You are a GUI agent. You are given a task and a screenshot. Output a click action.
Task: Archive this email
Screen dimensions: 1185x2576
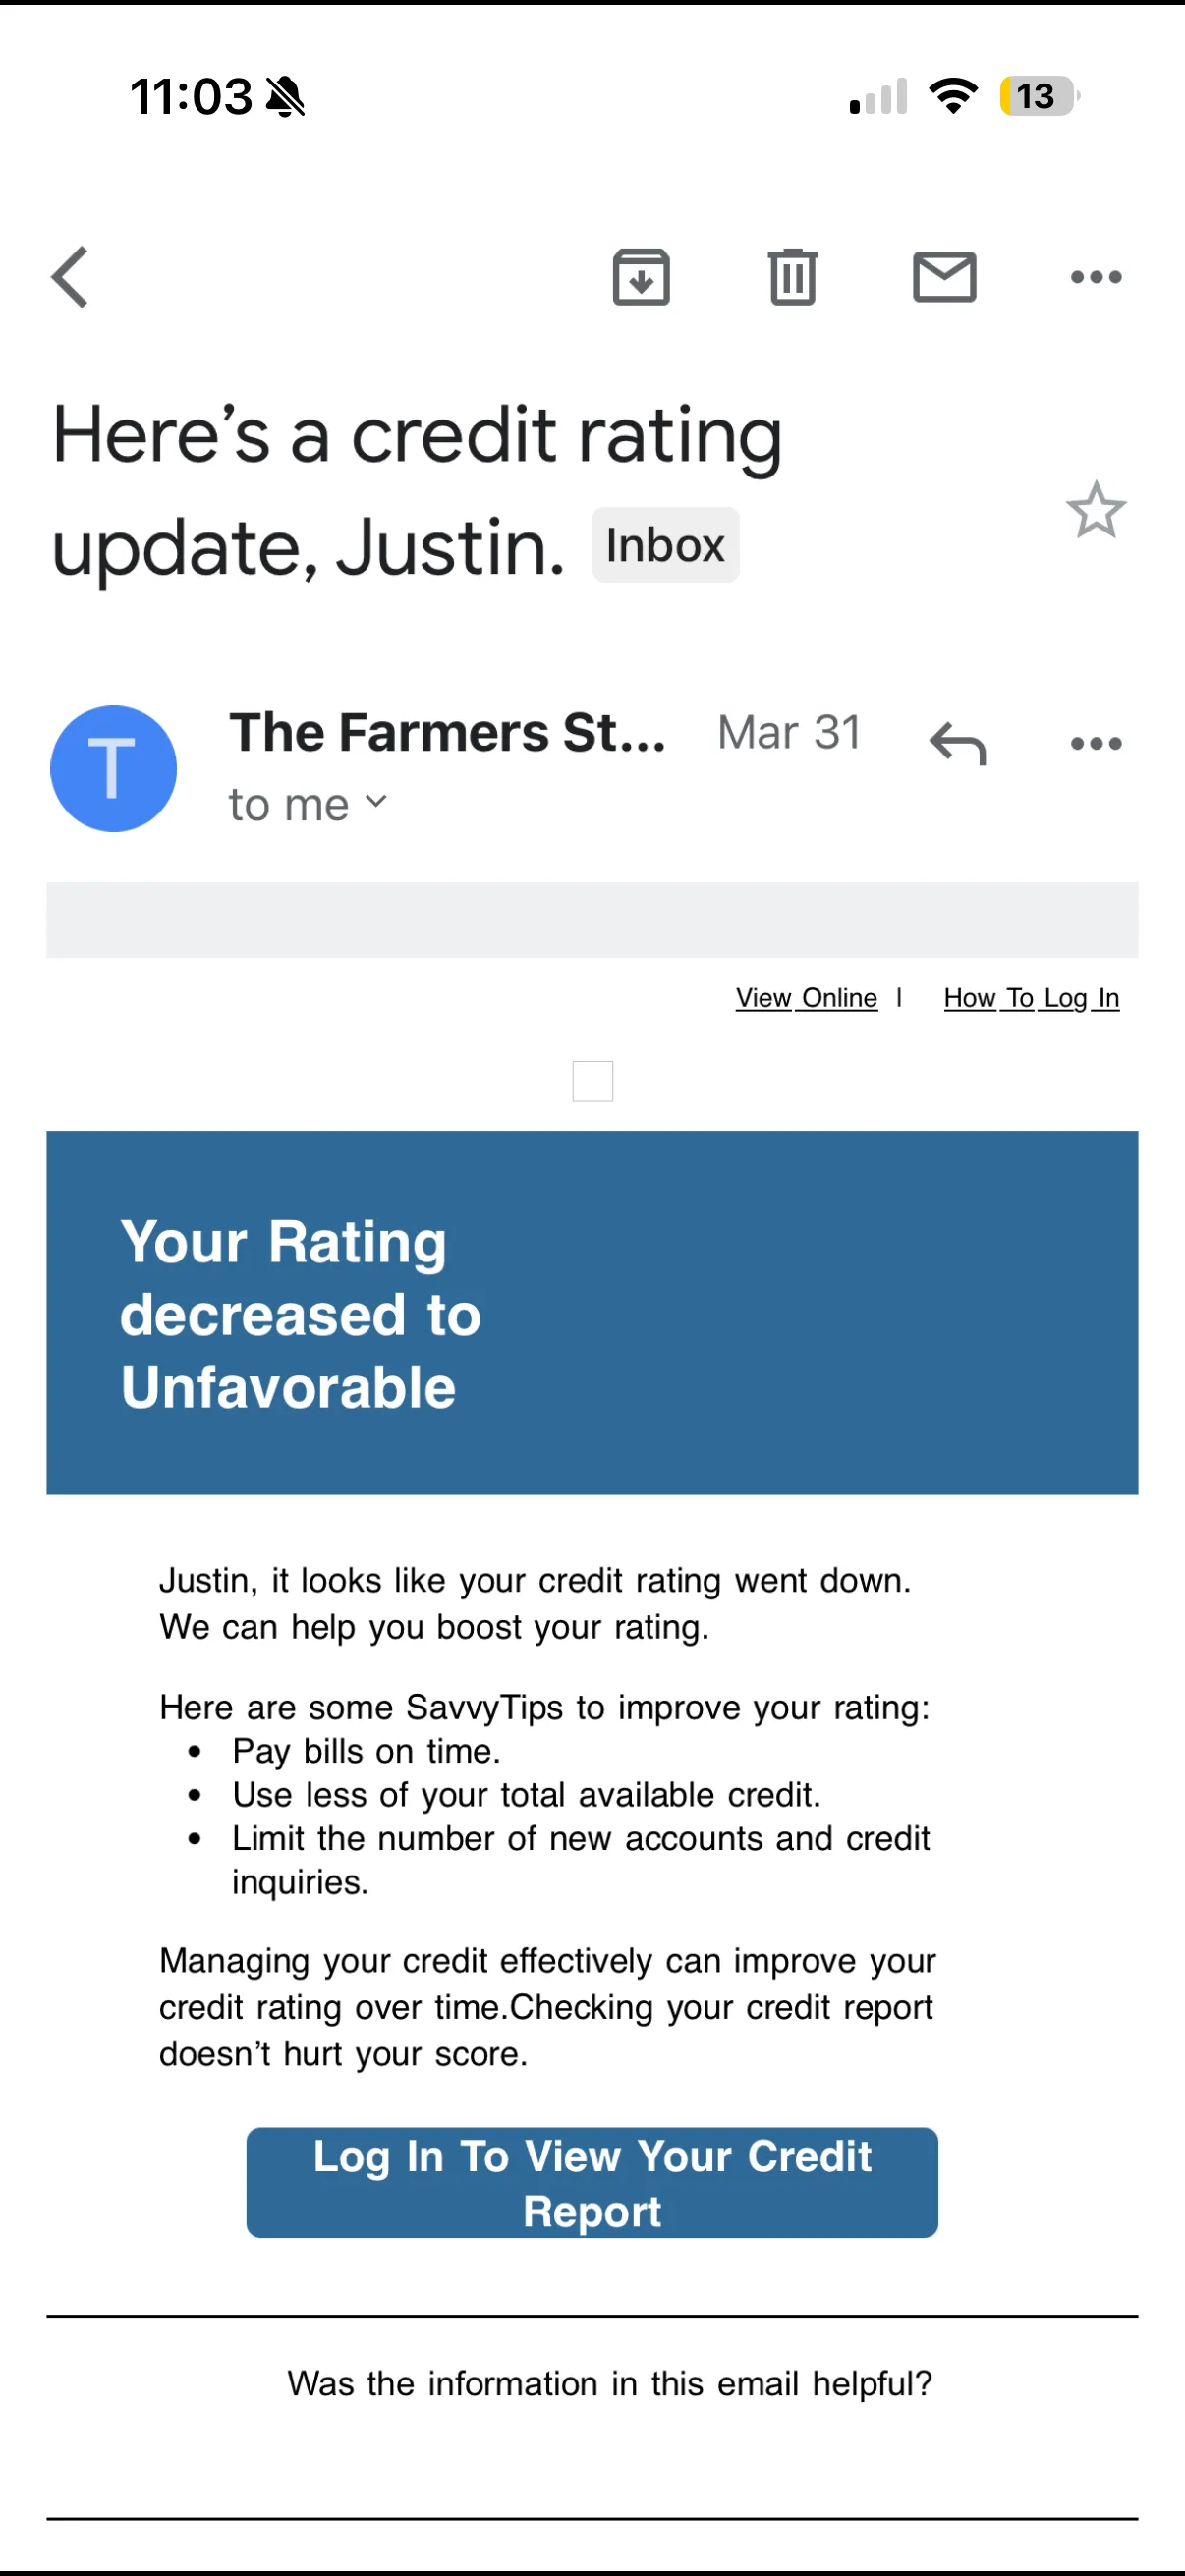641,277
